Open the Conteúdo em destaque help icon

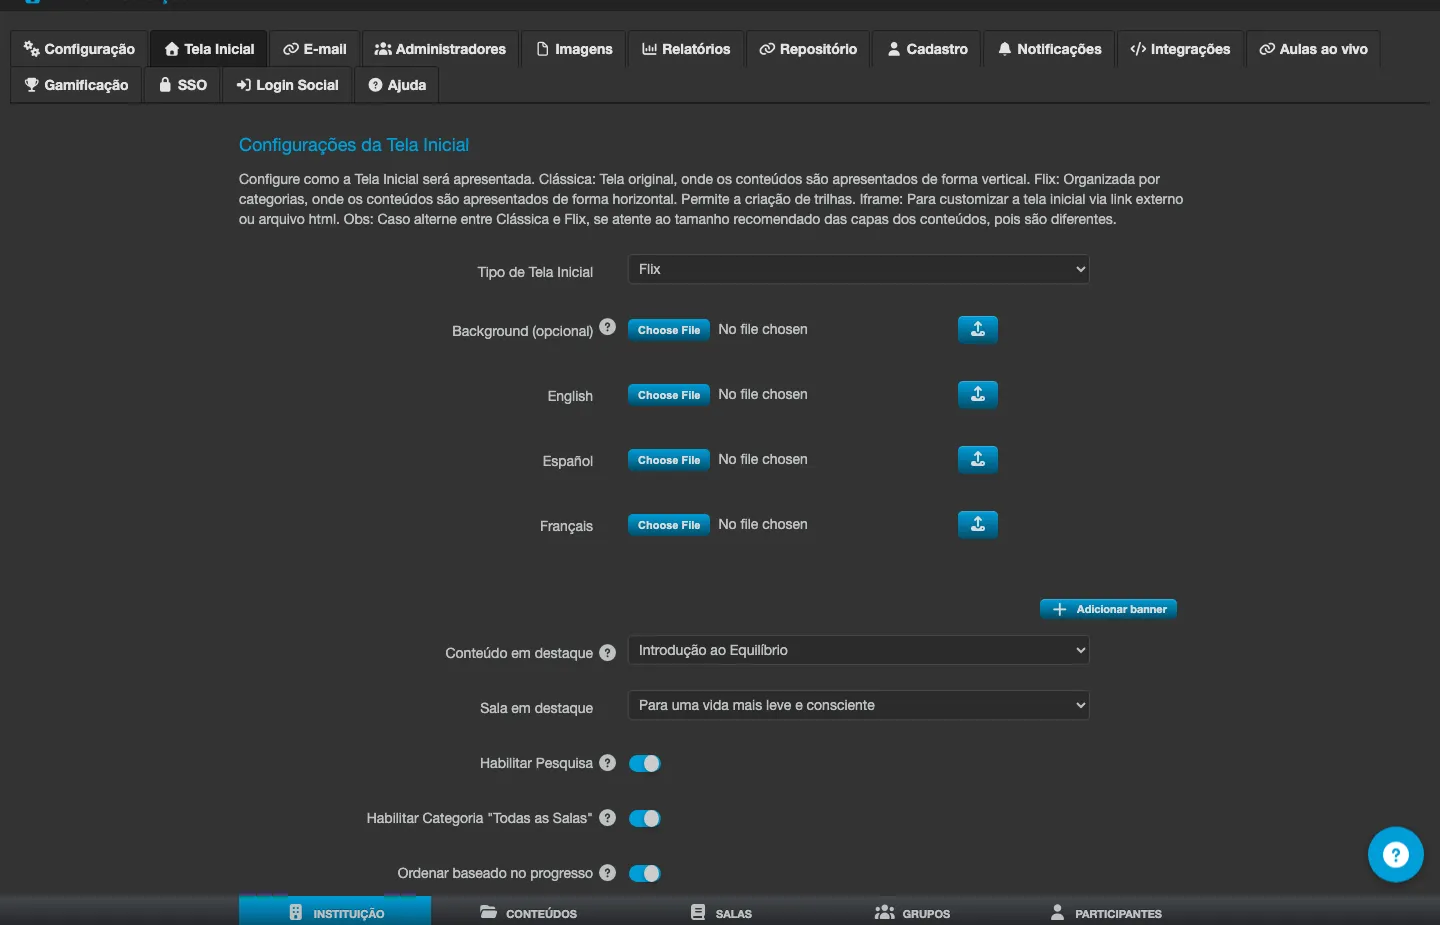607,653
